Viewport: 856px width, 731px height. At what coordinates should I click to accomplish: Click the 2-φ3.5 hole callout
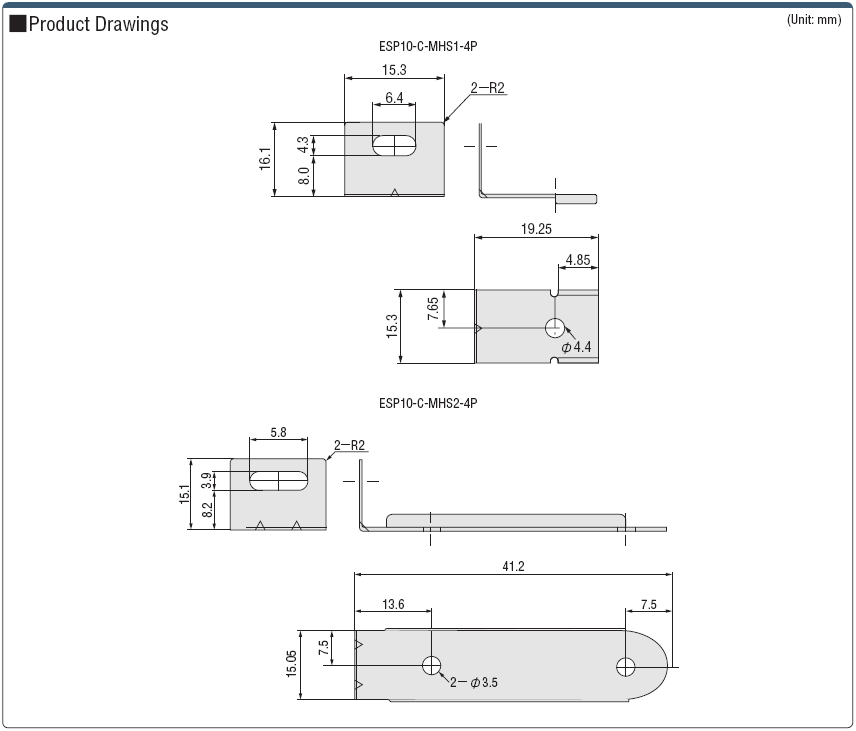click(x=473, y=682)
